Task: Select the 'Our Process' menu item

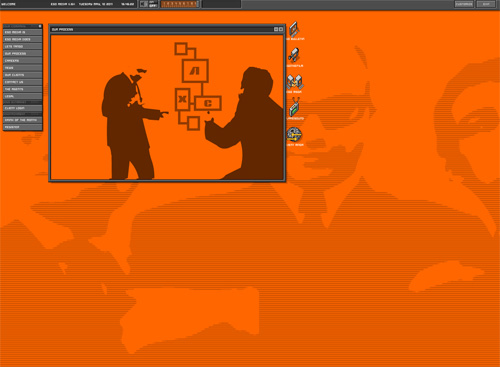Action: [23, 53]
